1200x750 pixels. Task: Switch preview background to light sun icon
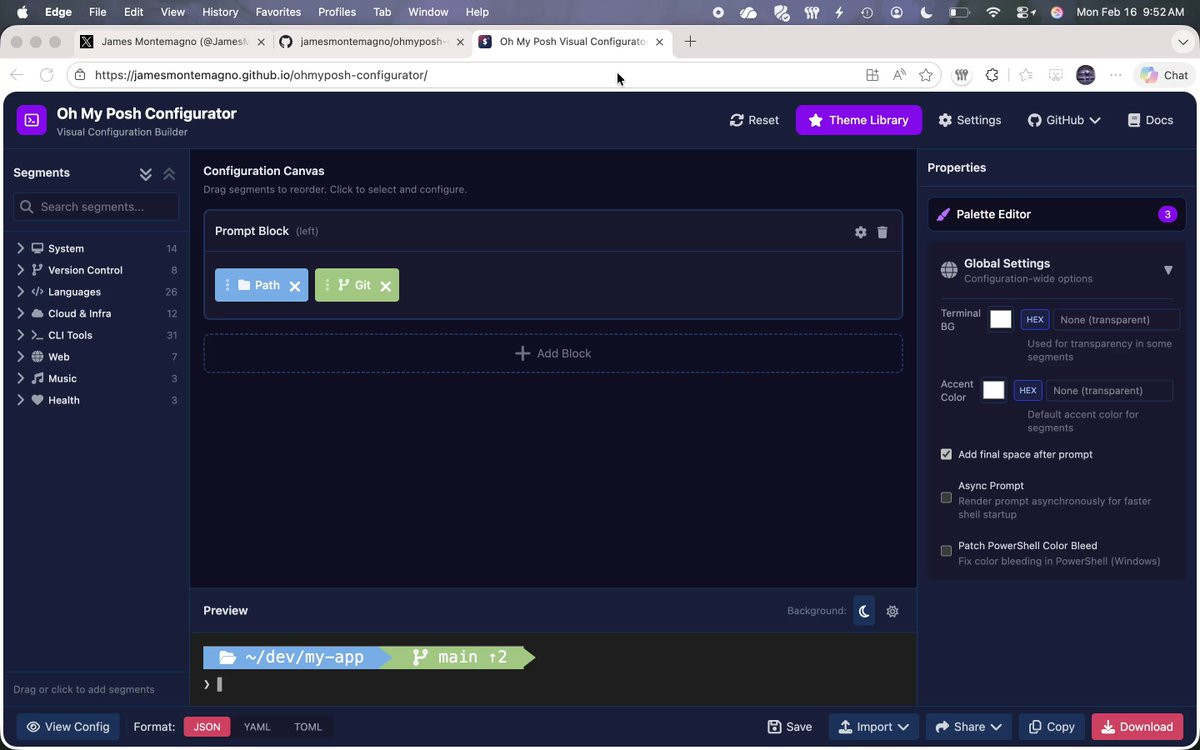point(892,611)
